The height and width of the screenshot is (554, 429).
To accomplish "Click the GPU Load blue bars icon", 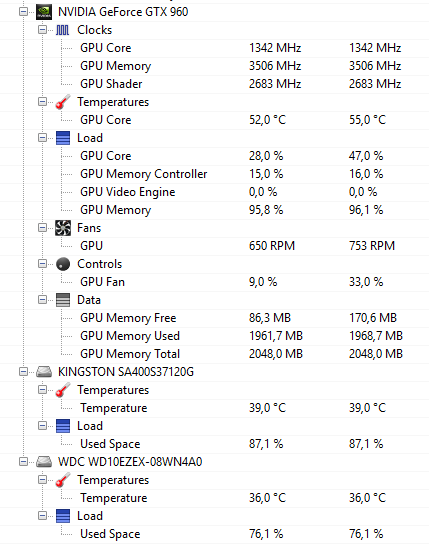I will point(63,138).
